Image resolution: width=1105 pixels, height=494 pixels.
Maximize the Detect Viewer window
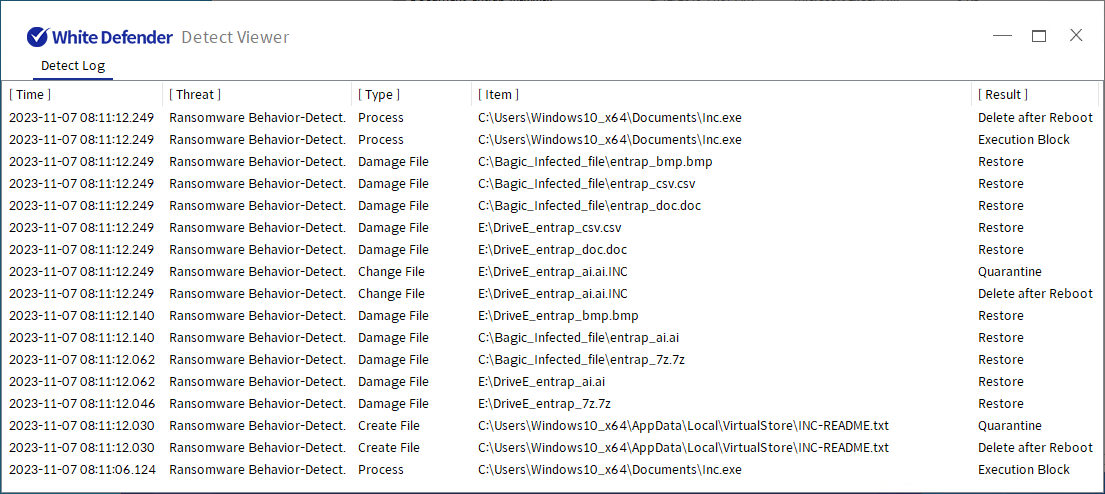1039,36
